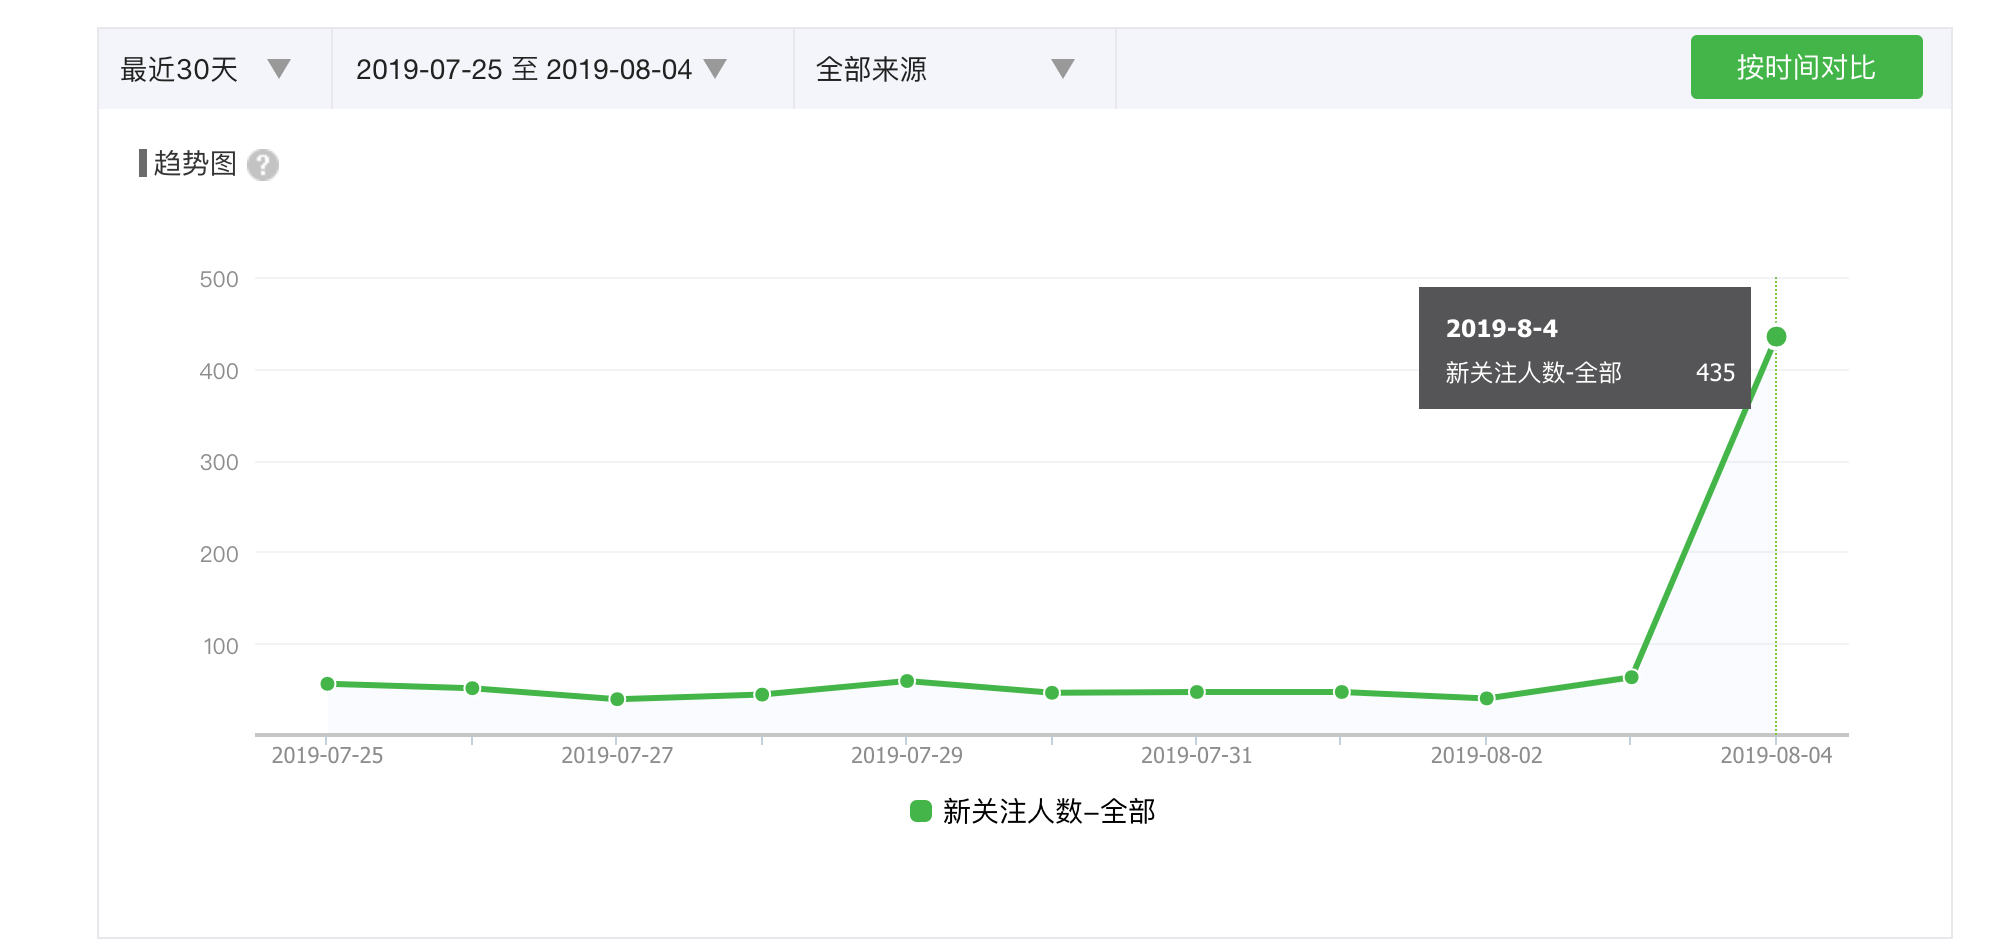The height and width of the screenshot is (943, 2007).
Task: Click the 2019-07-27 x-axis label
Action: click(x=617, y=756)
